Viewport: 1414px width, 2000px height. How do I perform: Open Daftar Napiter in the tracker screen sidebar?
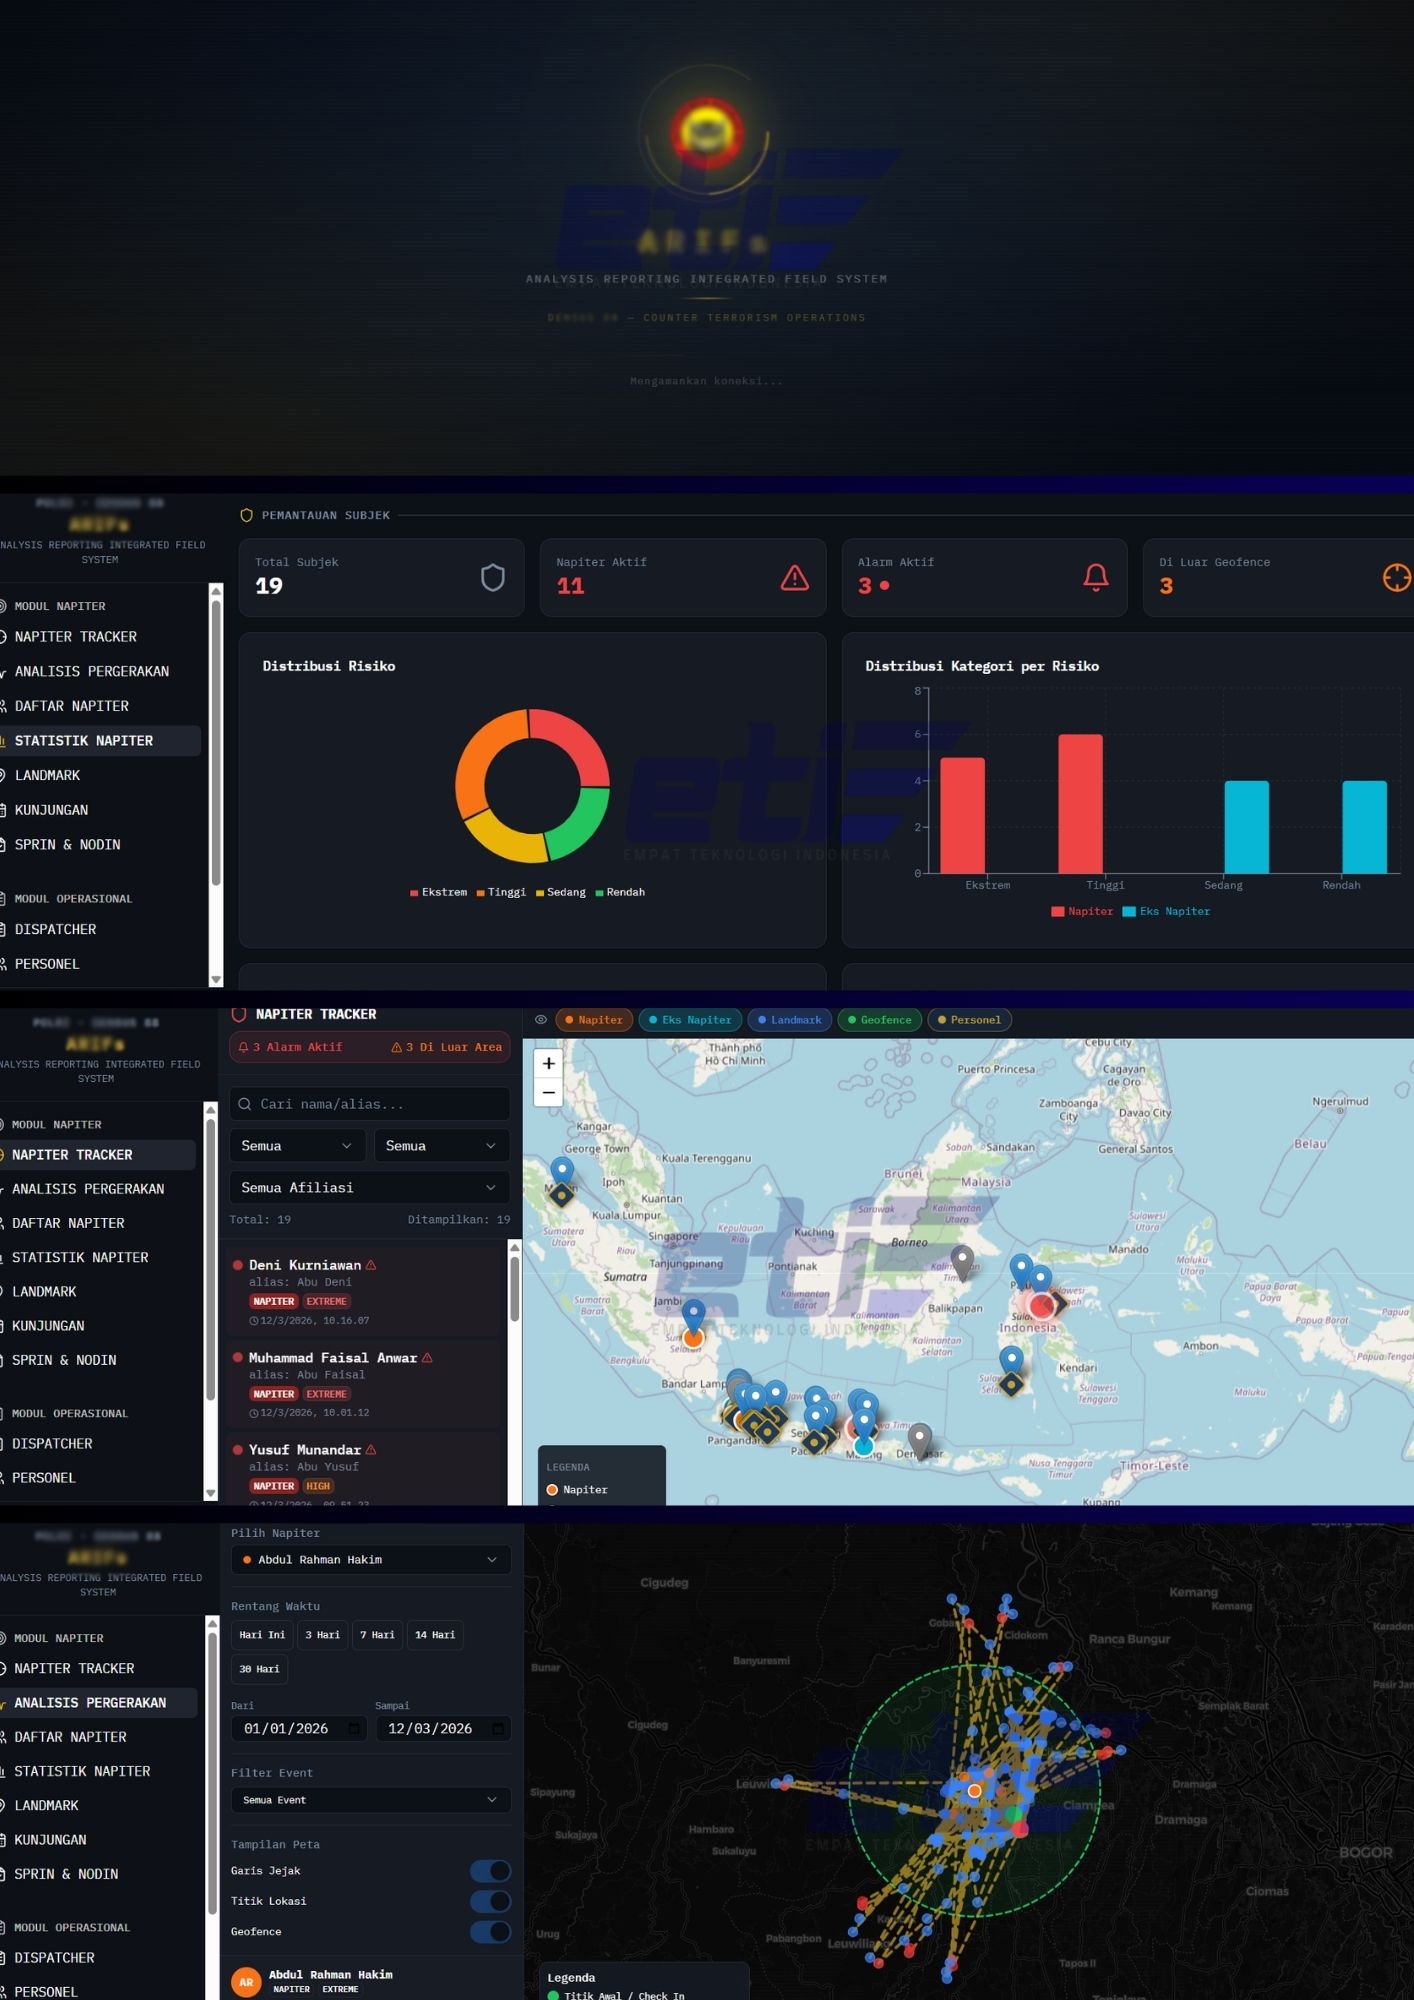pyautogui.click(x=68, y=1223)
